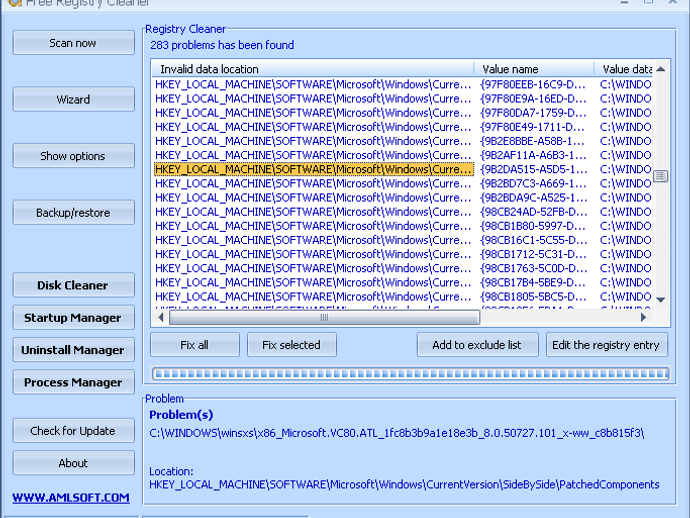This screenshot has width=690, height=518.
Task: Select row with value {9B2BD7C3-A669-1...
Action: [403, 183]
